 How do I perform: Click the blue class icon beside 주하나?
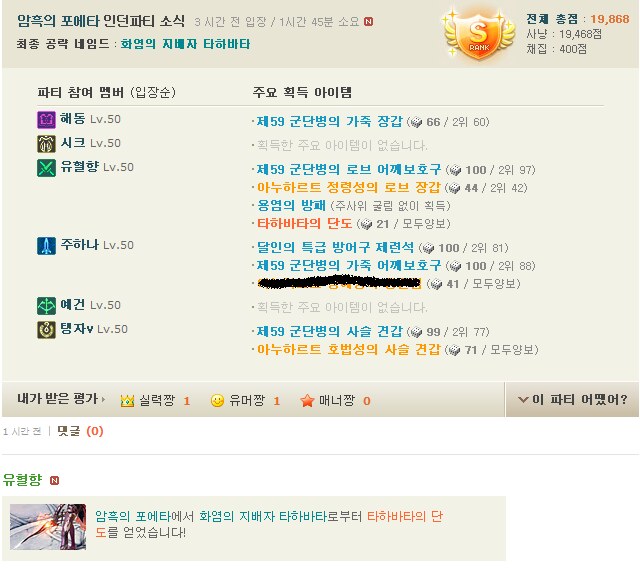point(47,246)
